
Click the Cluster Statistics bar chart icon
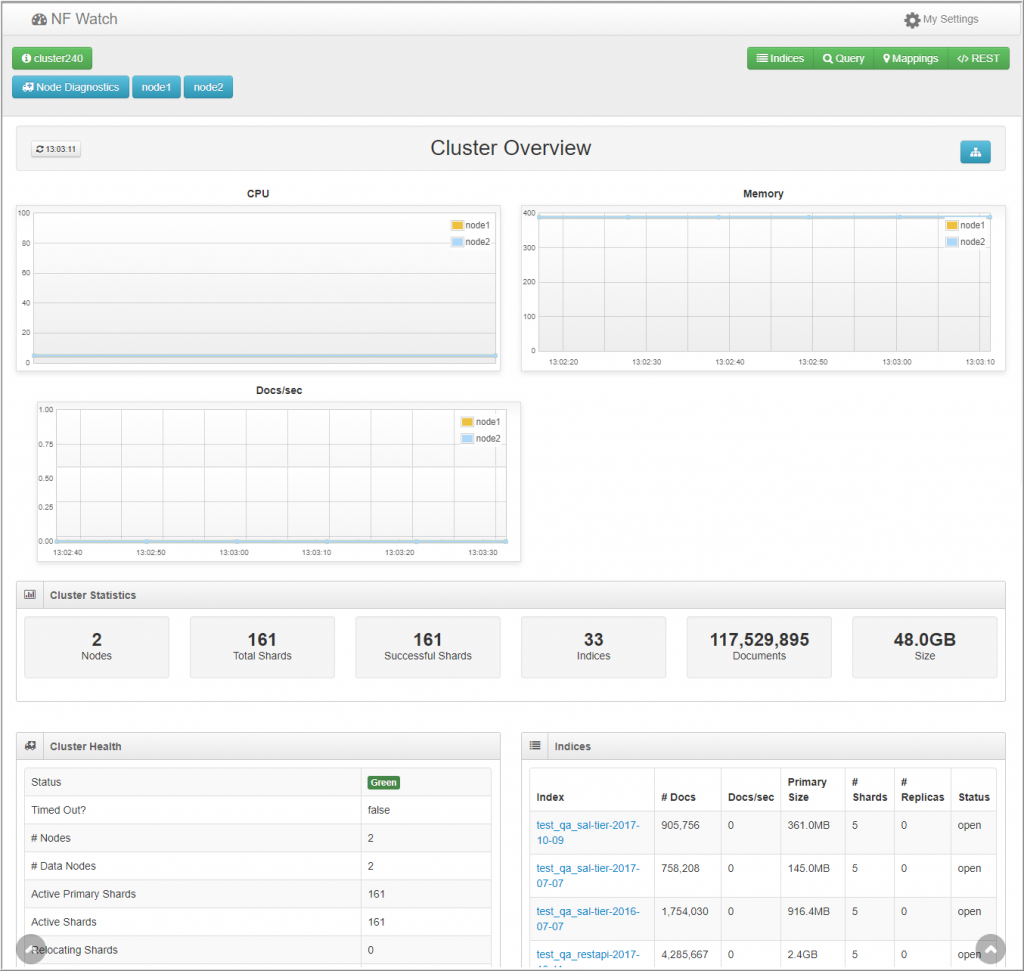click(x=30, y=595)
